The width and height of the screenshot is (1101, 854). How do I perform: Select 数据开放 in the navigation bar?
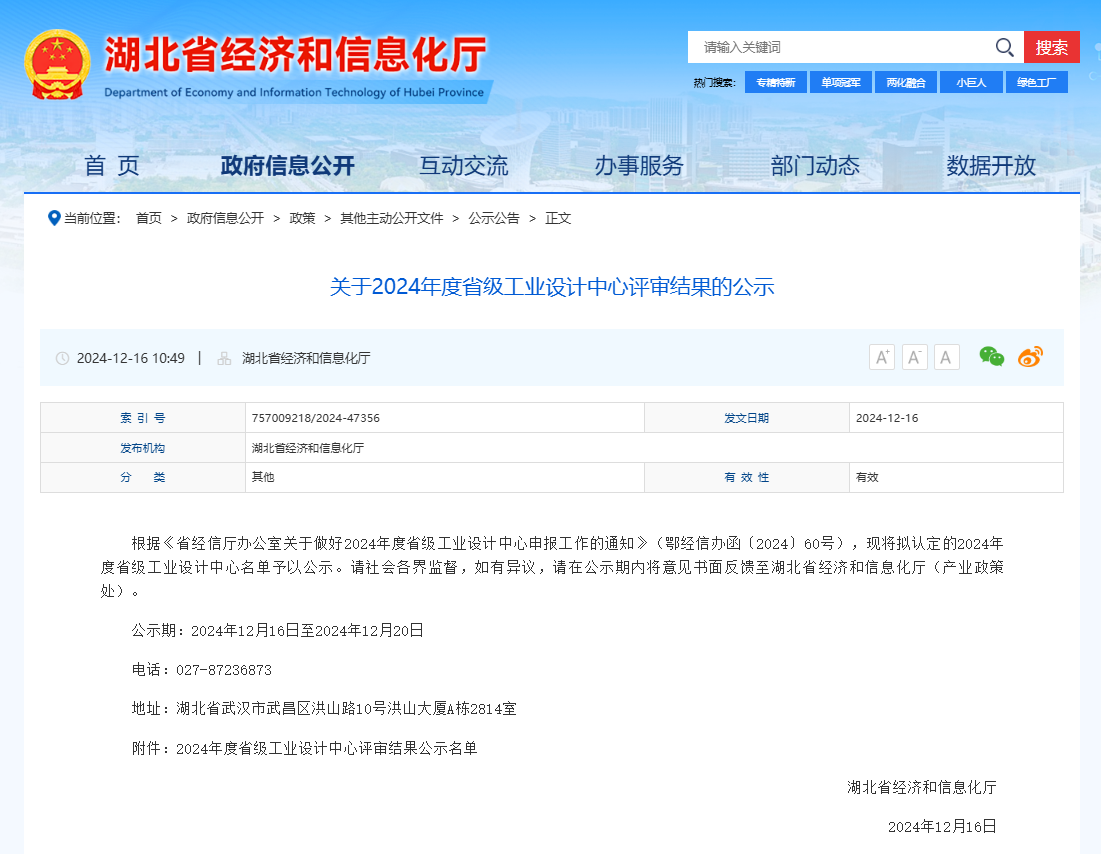(x=988, y=166)
